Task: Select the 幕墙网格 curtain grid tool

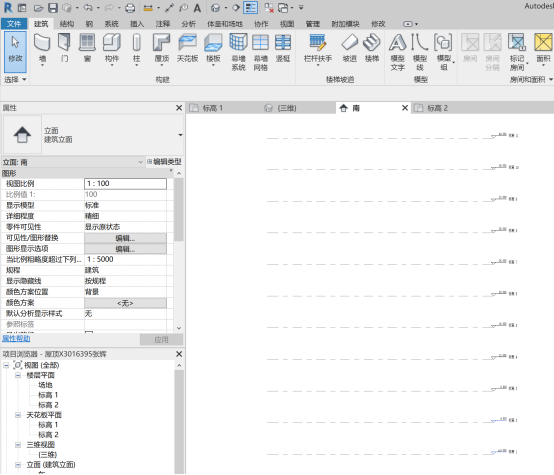Action: (260, 51)
